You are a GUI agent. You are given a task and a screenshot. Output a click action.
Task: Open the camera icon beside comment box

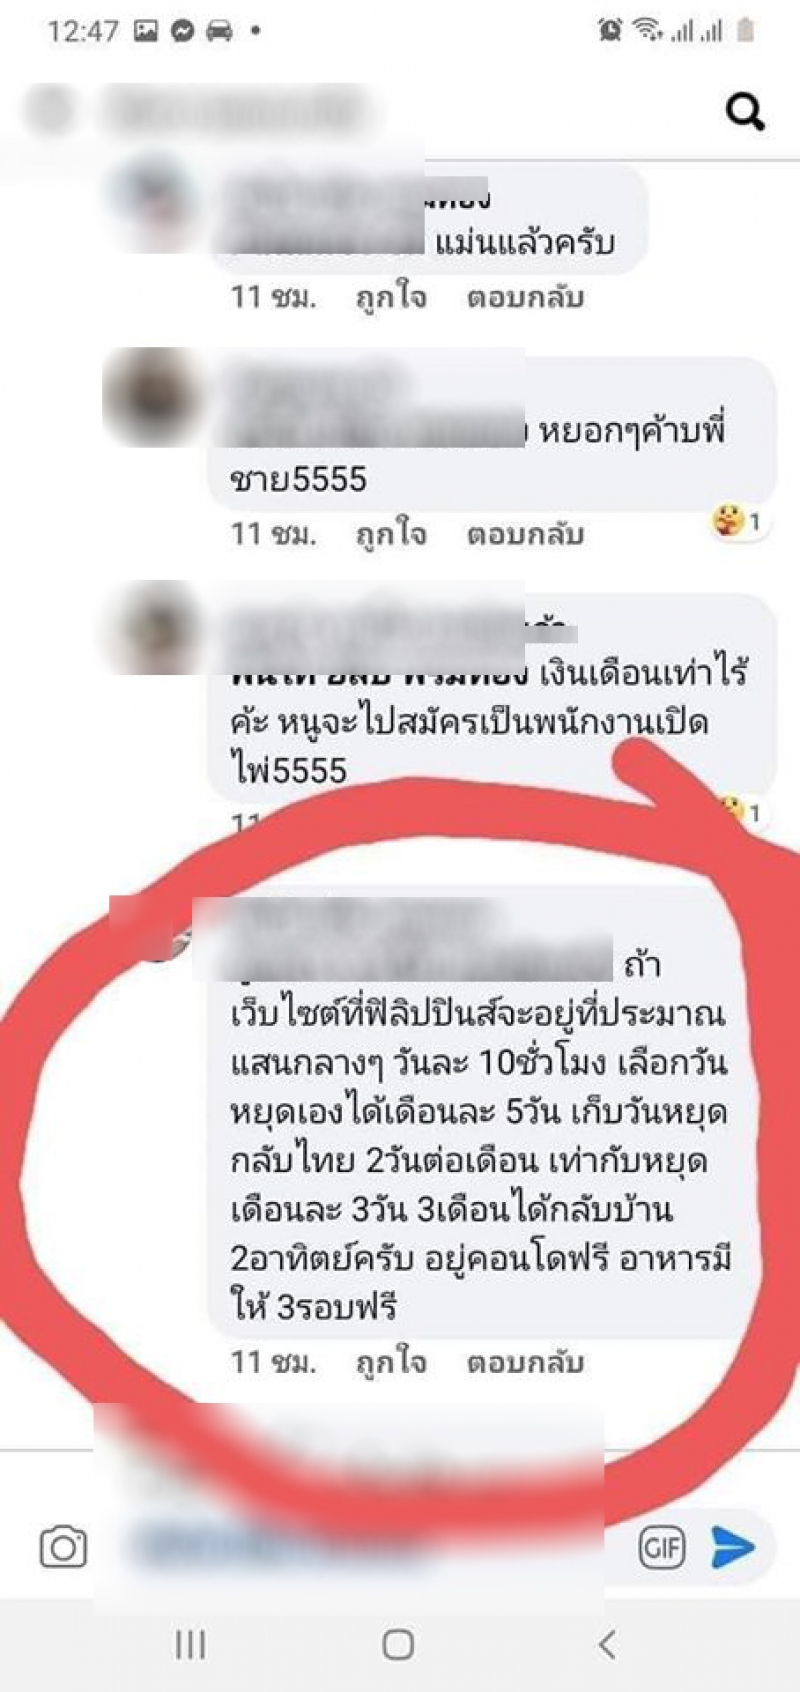coord(63,1547)
